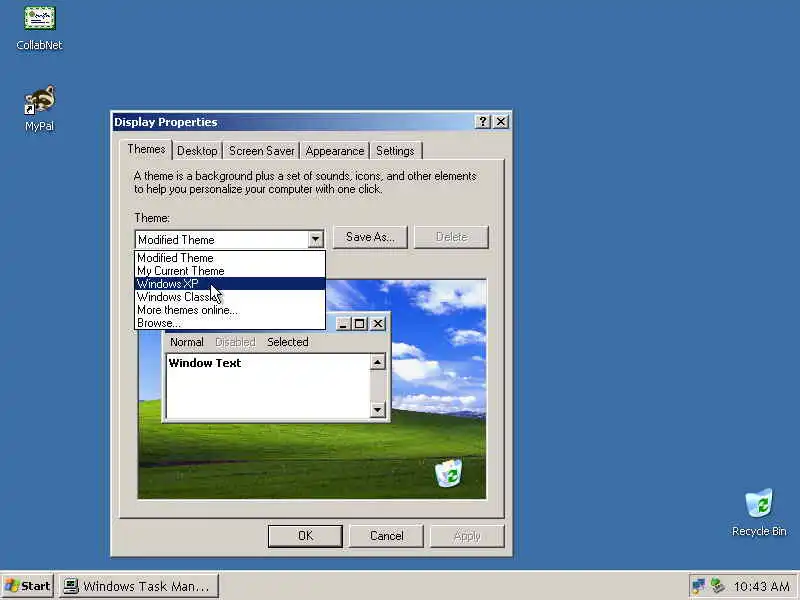Choose My Current Theme option
This screenshot has height=600, width=800.
click(230, 271)
